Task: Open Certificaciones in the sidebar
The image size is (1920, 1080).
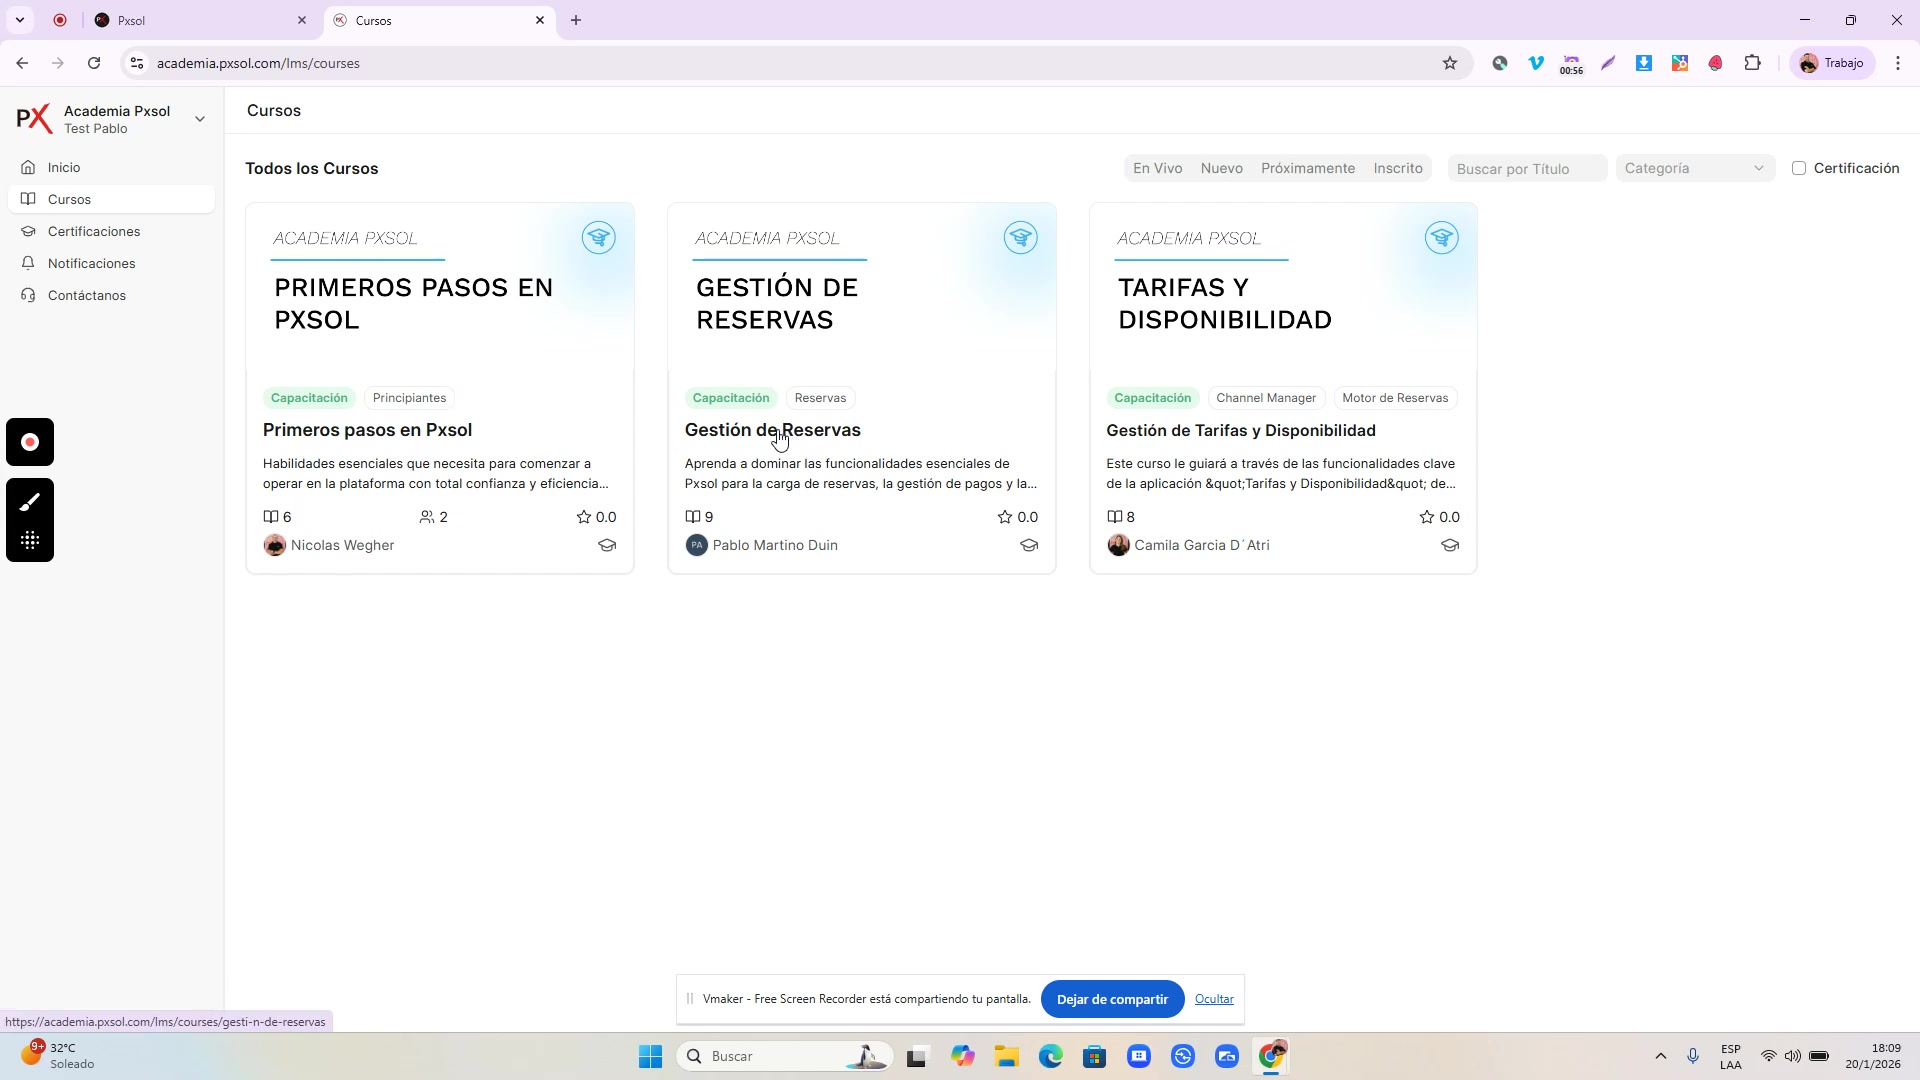Action: point(111,231)
